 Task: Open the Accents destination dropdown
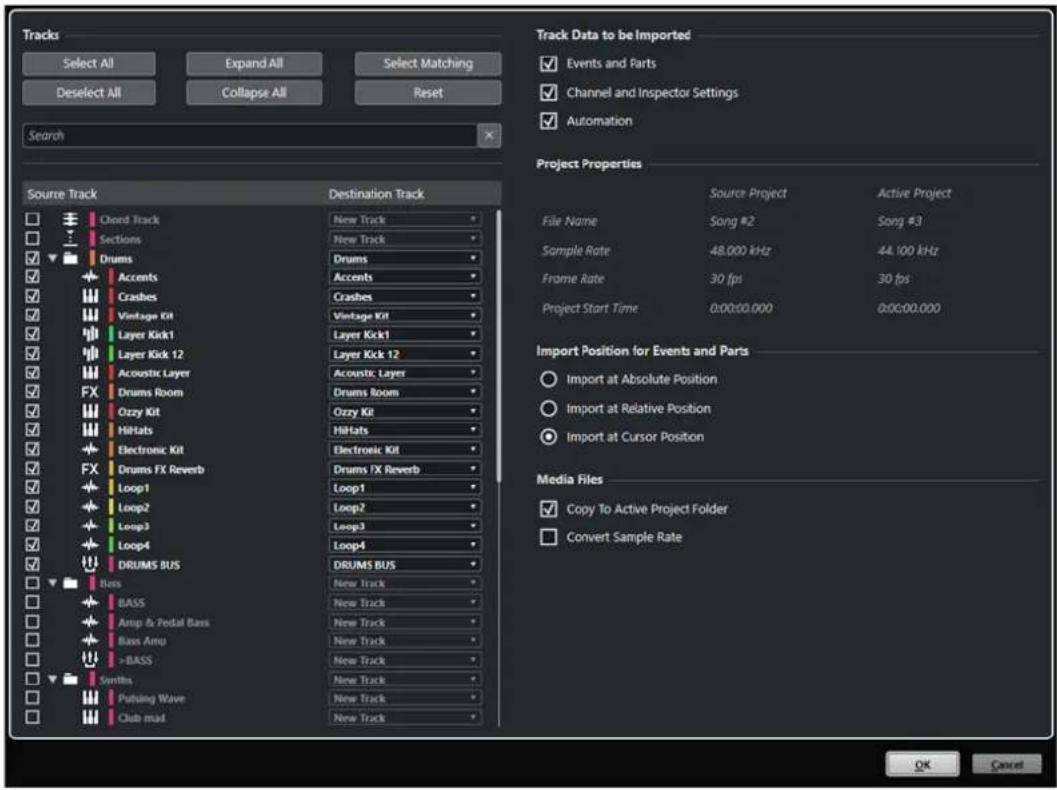404,277
